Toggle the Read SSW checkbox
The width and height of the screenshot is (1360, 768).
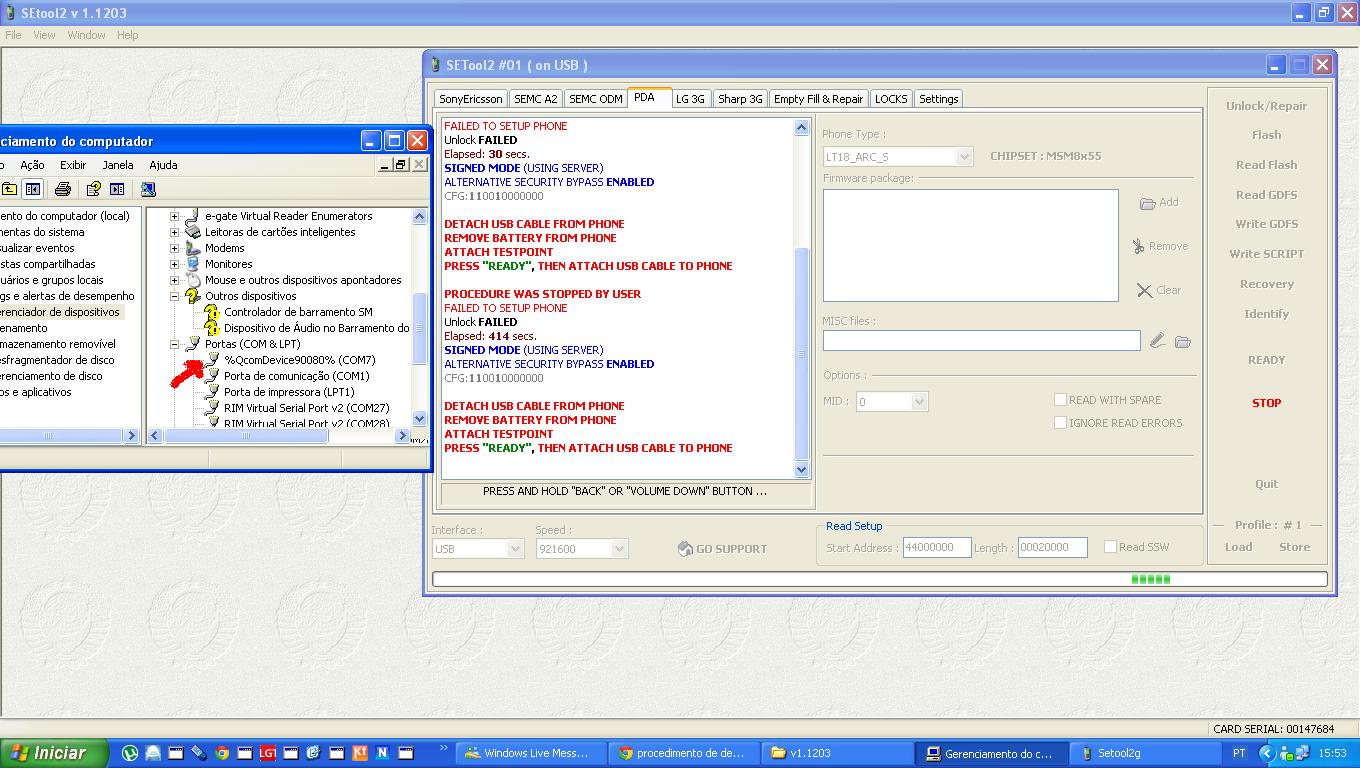click(x=1110, y=547)
